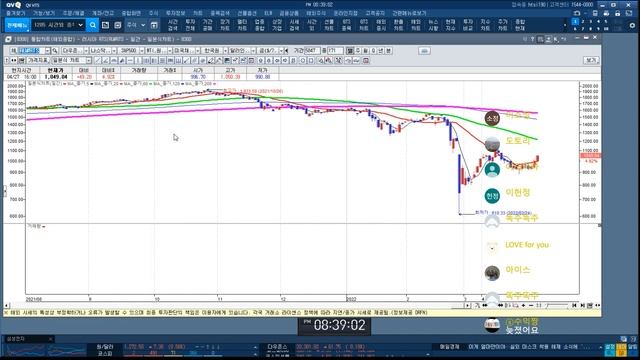Screen dimensions: 640x360
Task: Open the 다우존 index dropdown arrow
Action: tap(86, 51)
